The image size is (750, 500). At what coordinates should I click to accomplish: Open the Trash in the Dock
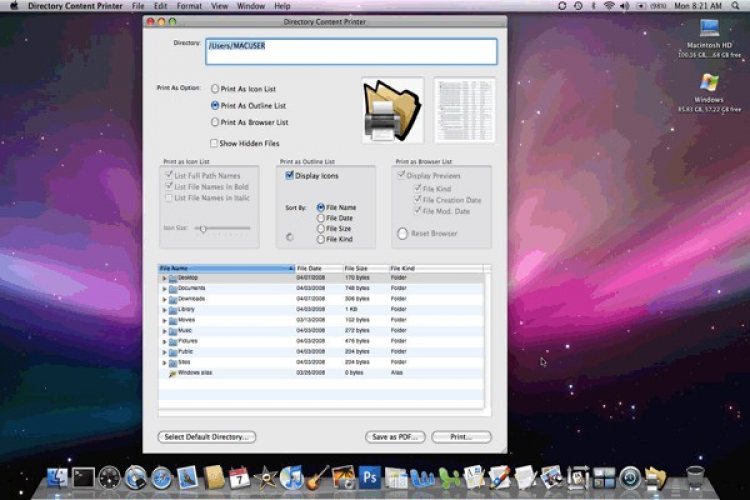click(696, 478)
